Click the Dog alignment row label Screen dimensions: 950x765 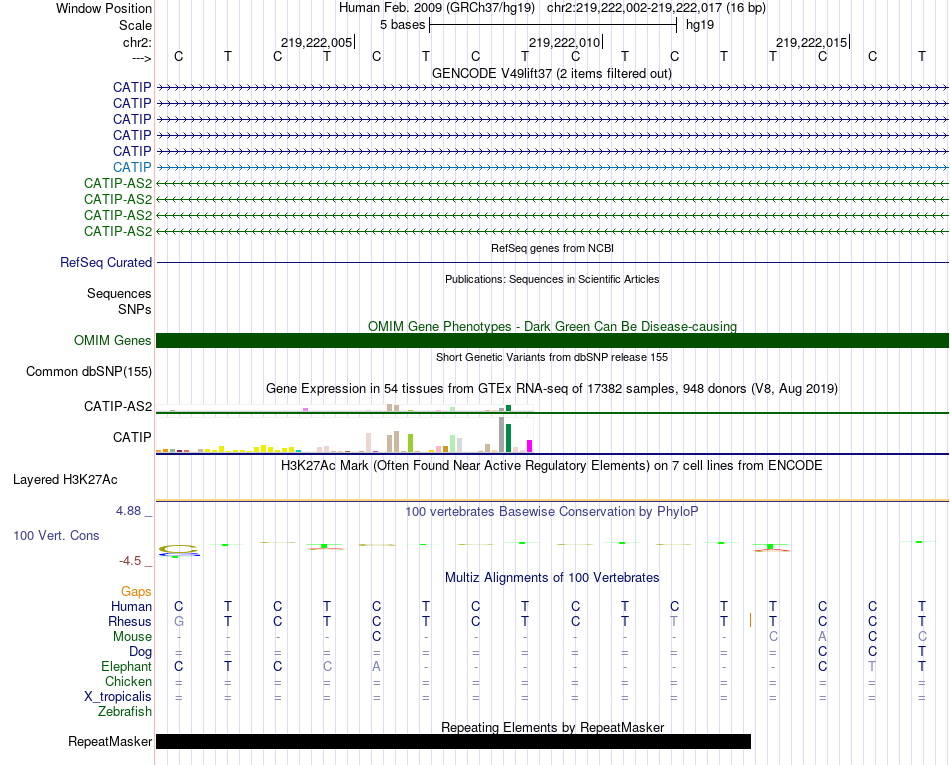pos(140,652)
